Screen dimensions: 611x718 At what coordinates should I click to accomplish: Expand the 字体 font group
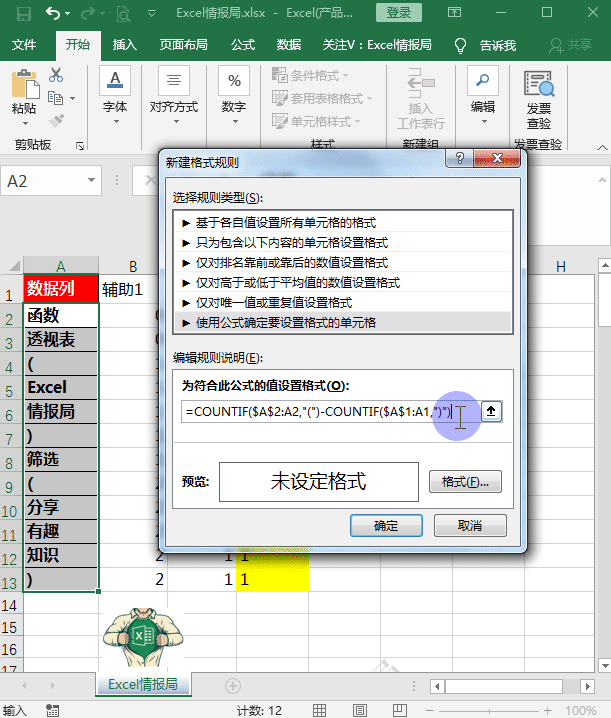pos(115,97)
